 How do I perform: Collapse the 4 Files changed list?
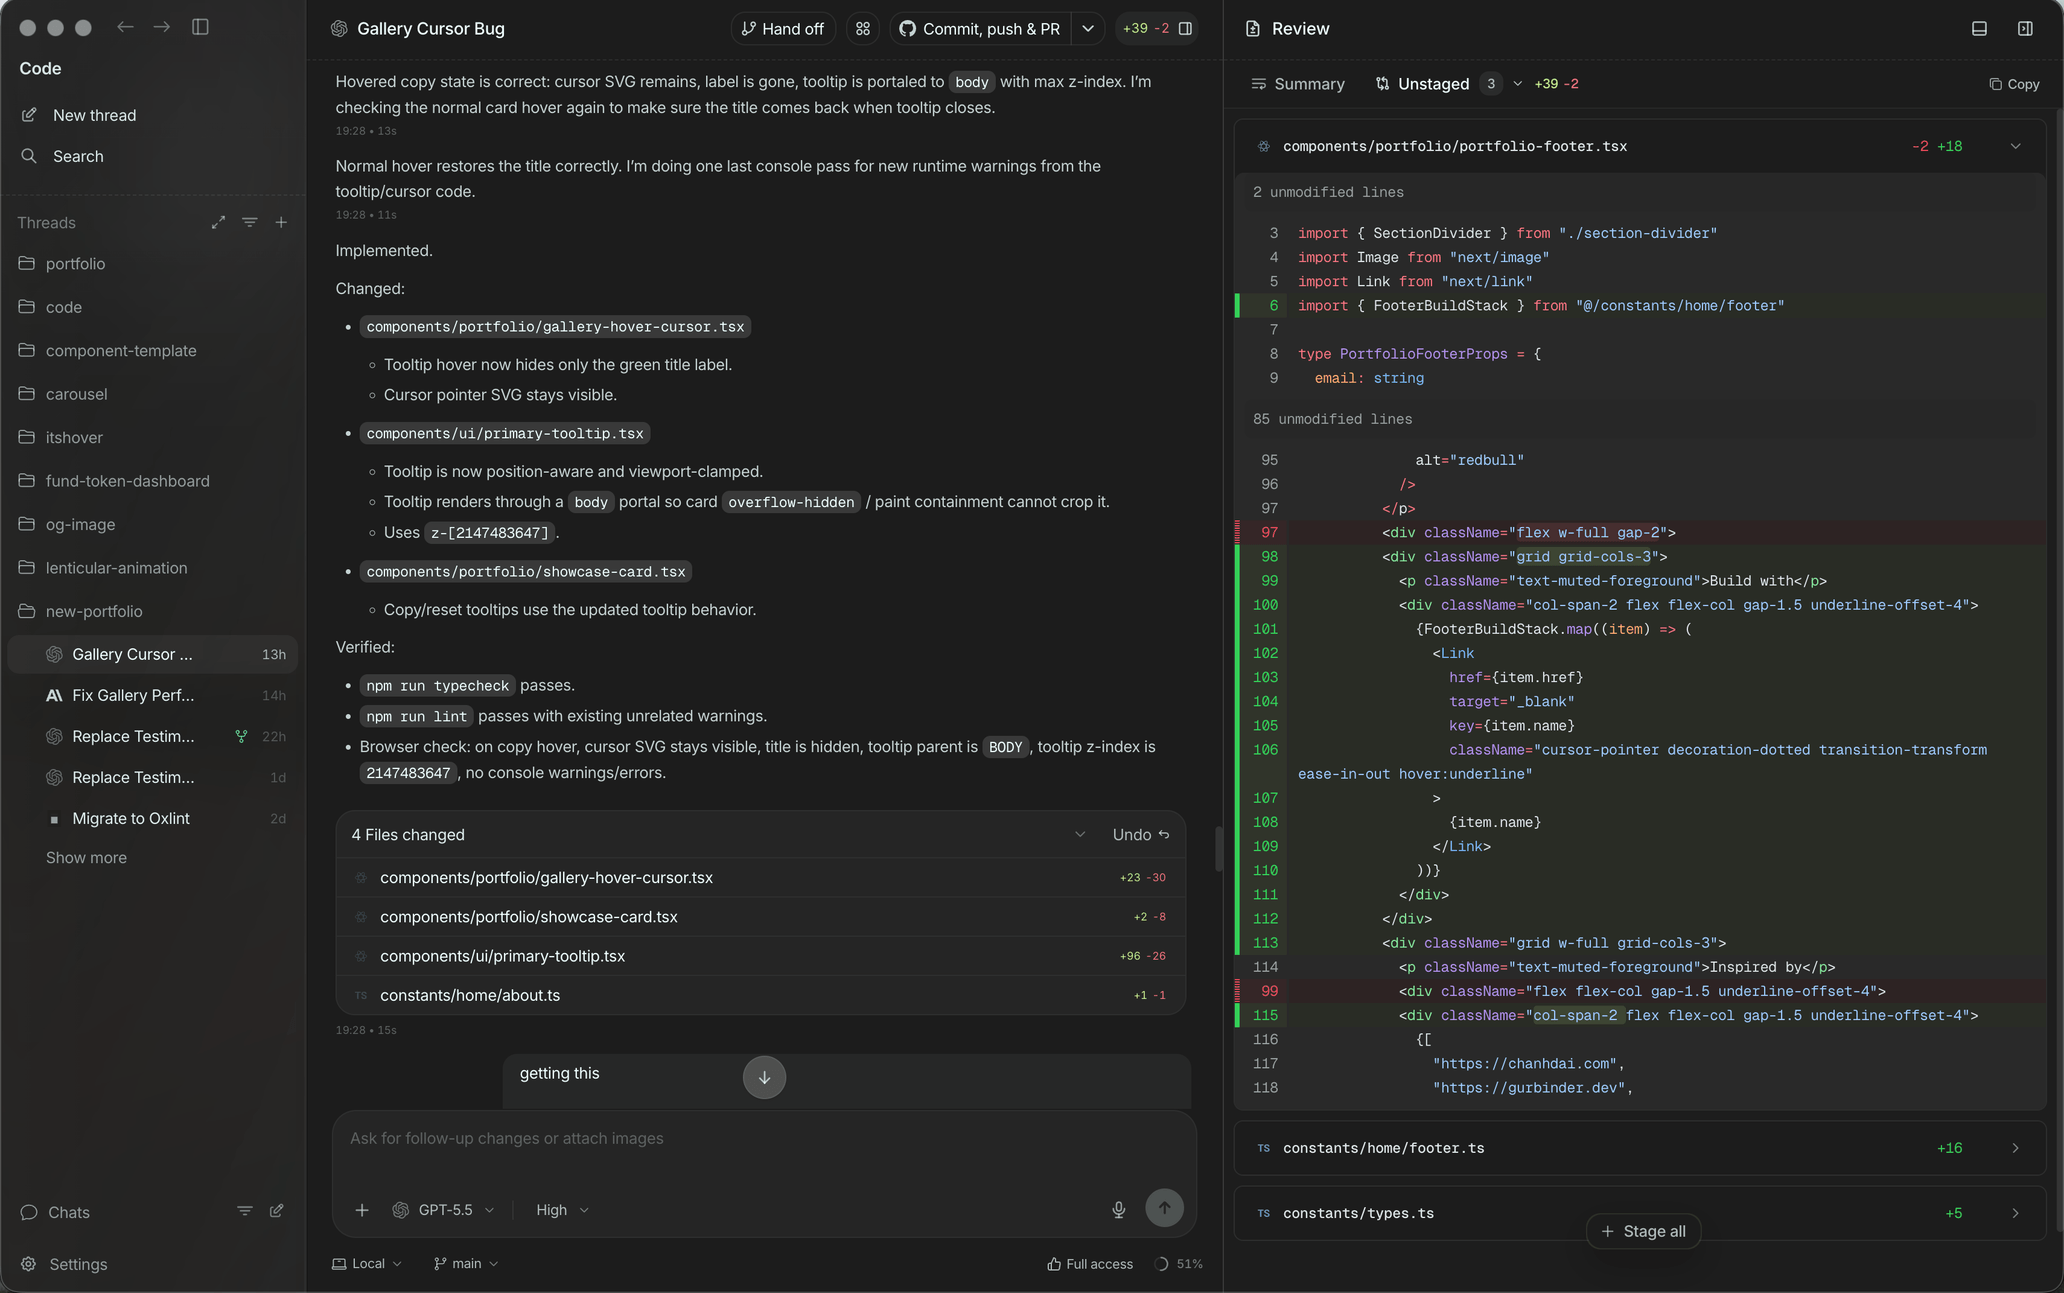coord(1080,835)
